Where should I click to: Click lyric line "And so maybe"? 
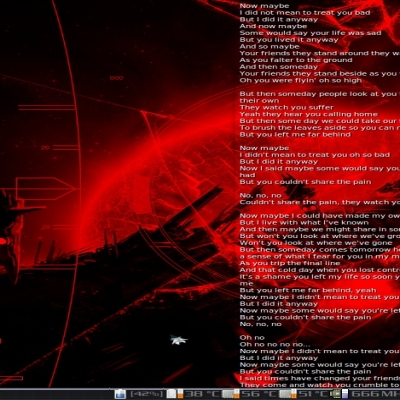click(x=269, y=47)
